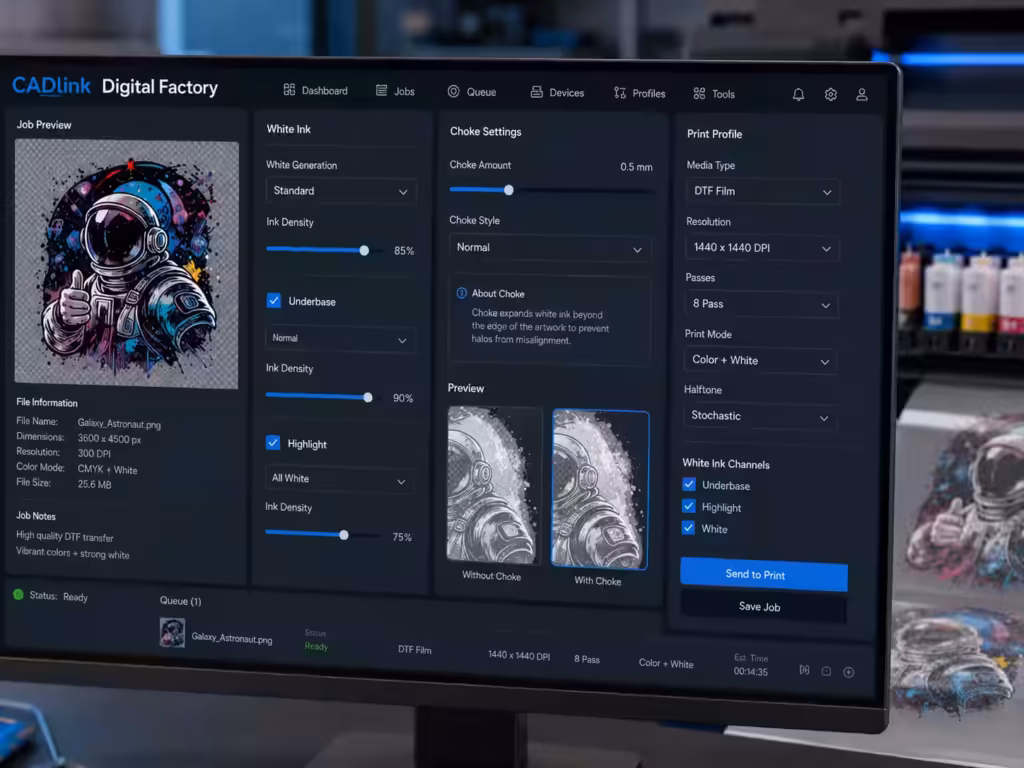1024x768 pixels.
Task: Toggle the Underbase white ink channel
Action: (x=688, y=485)
